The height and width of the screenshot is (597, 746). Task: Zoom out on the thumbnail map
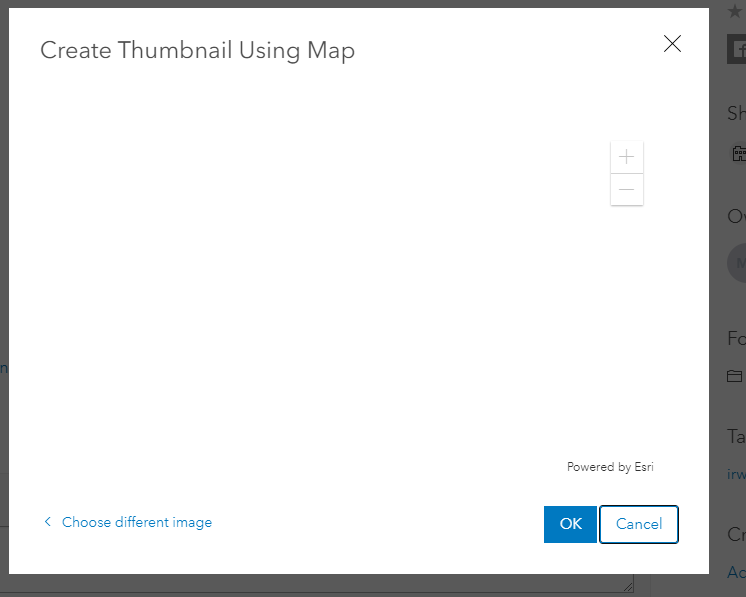627,189
